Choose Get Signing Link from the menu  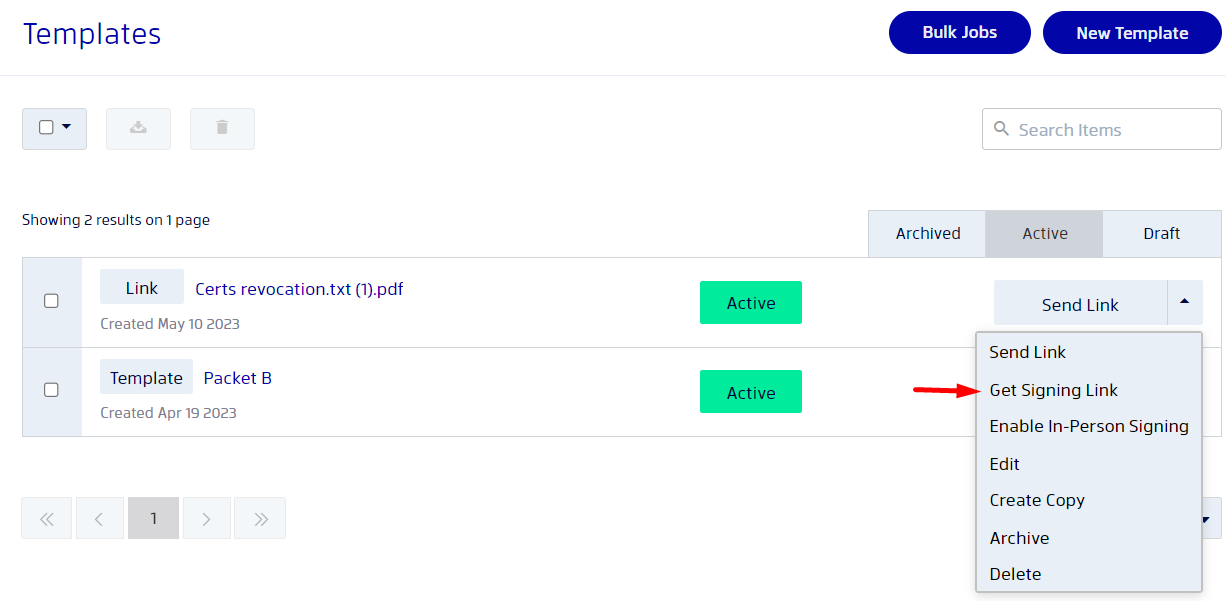[1054, 390]
